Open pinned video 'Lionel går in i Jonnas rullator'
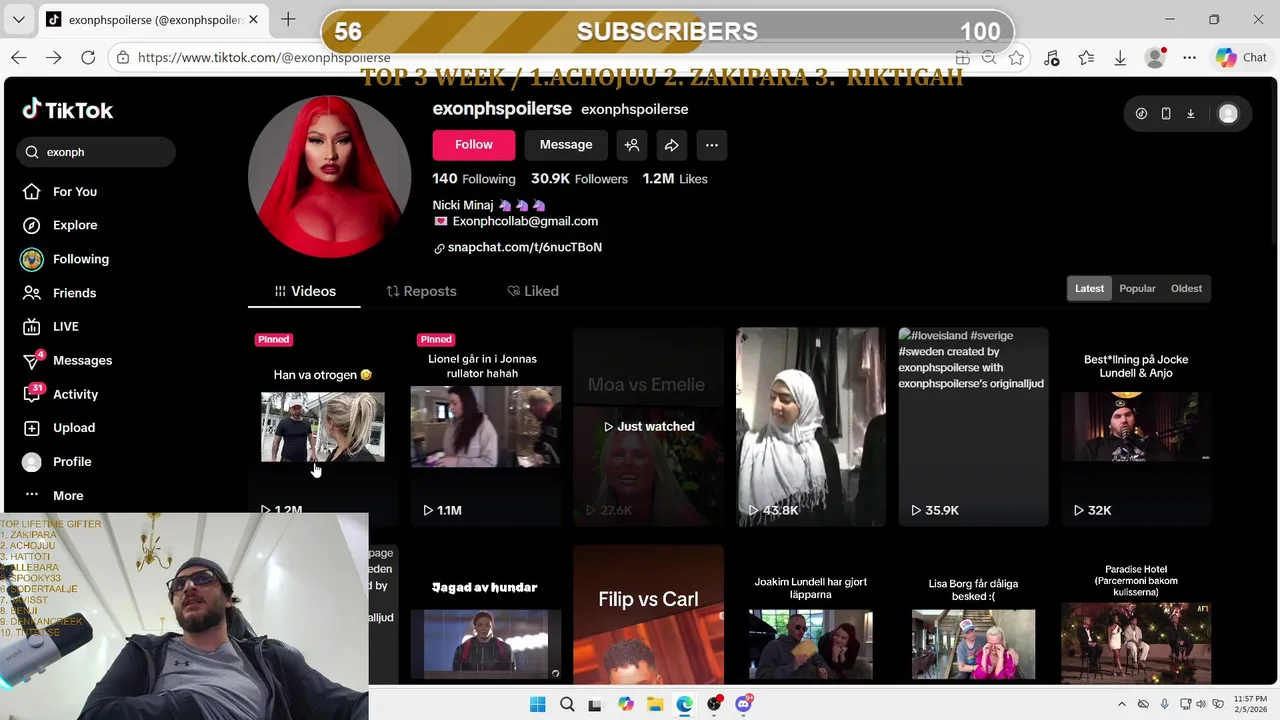1280x720 pixels. click(x=485, y=426)
